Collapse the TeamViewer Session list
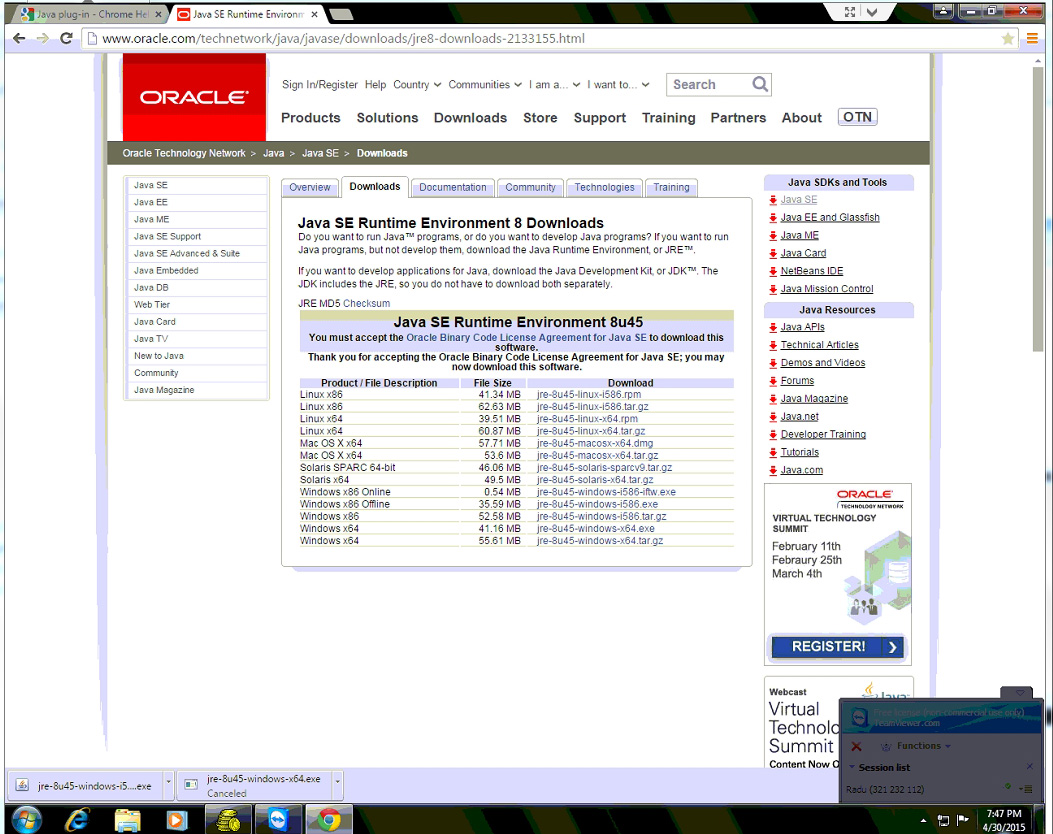The image size is (1053, 834). point(852,767)
